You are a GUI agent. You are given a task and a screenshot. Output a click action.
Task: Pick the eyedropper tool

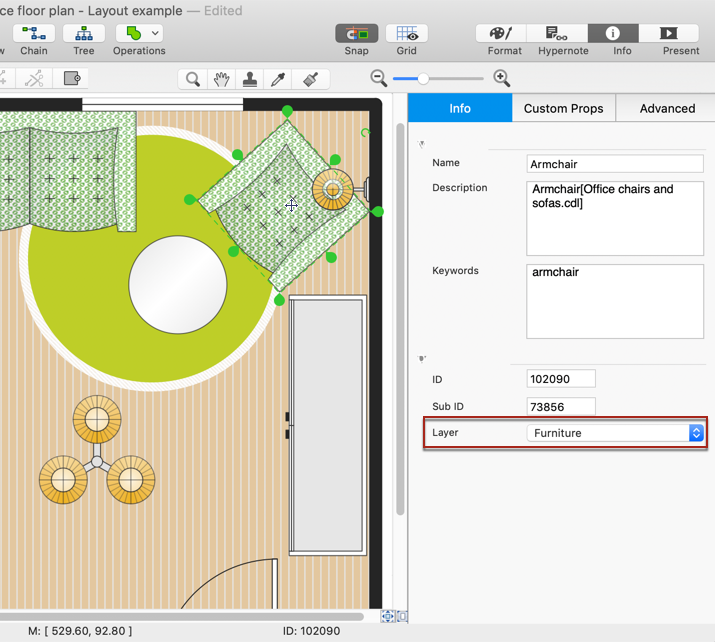click(280, 79)
